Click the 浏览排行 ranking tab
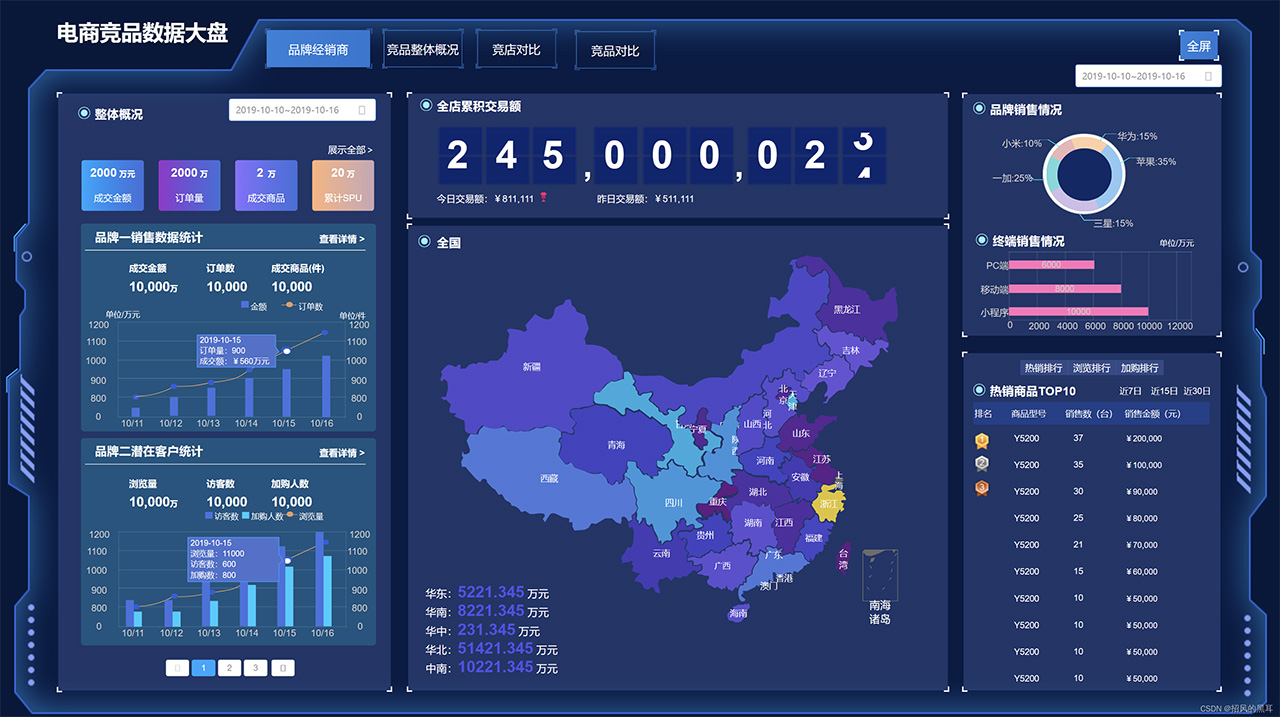The width and height of the screenshot is (1280, 717). pos(1091,368)
